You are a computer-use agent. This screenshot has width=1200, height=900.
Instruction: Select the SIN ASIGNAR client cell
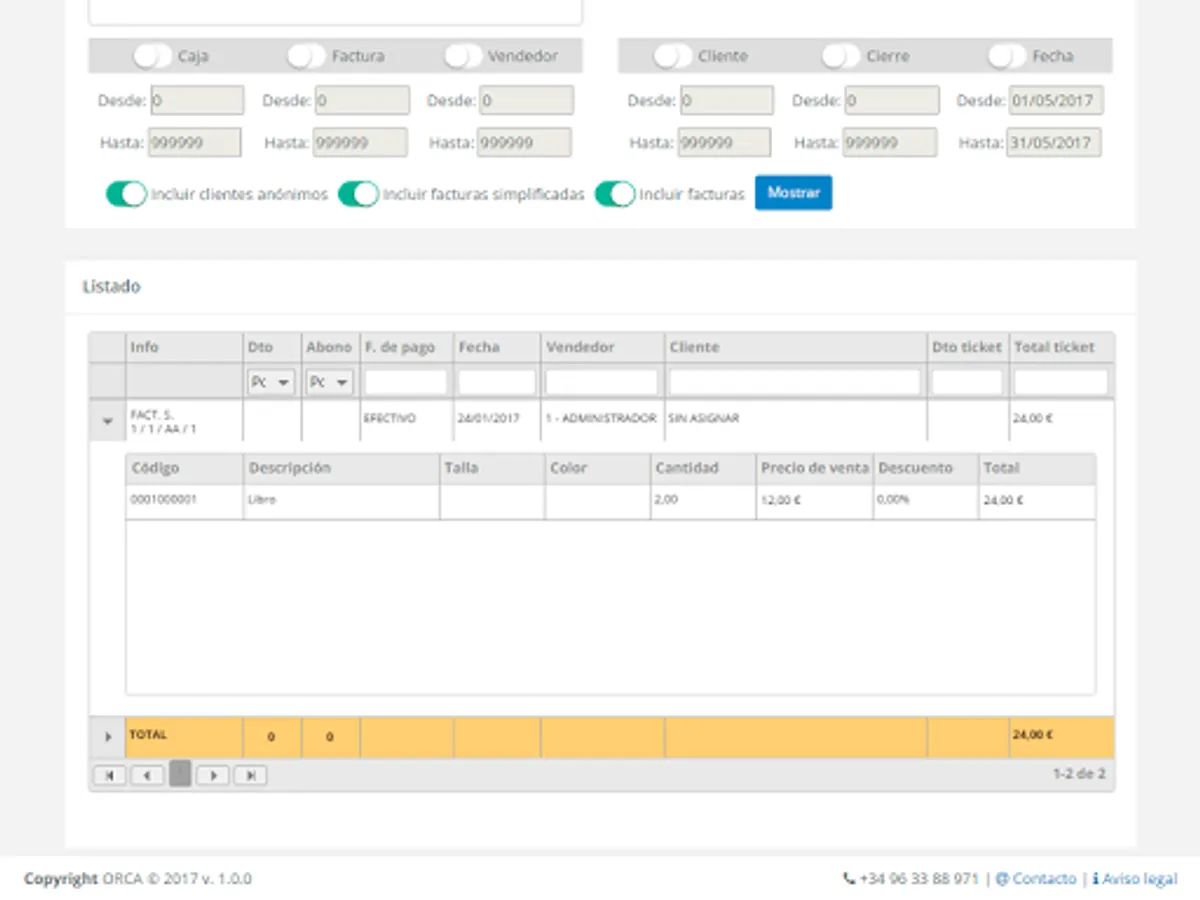tap(796, 420)
